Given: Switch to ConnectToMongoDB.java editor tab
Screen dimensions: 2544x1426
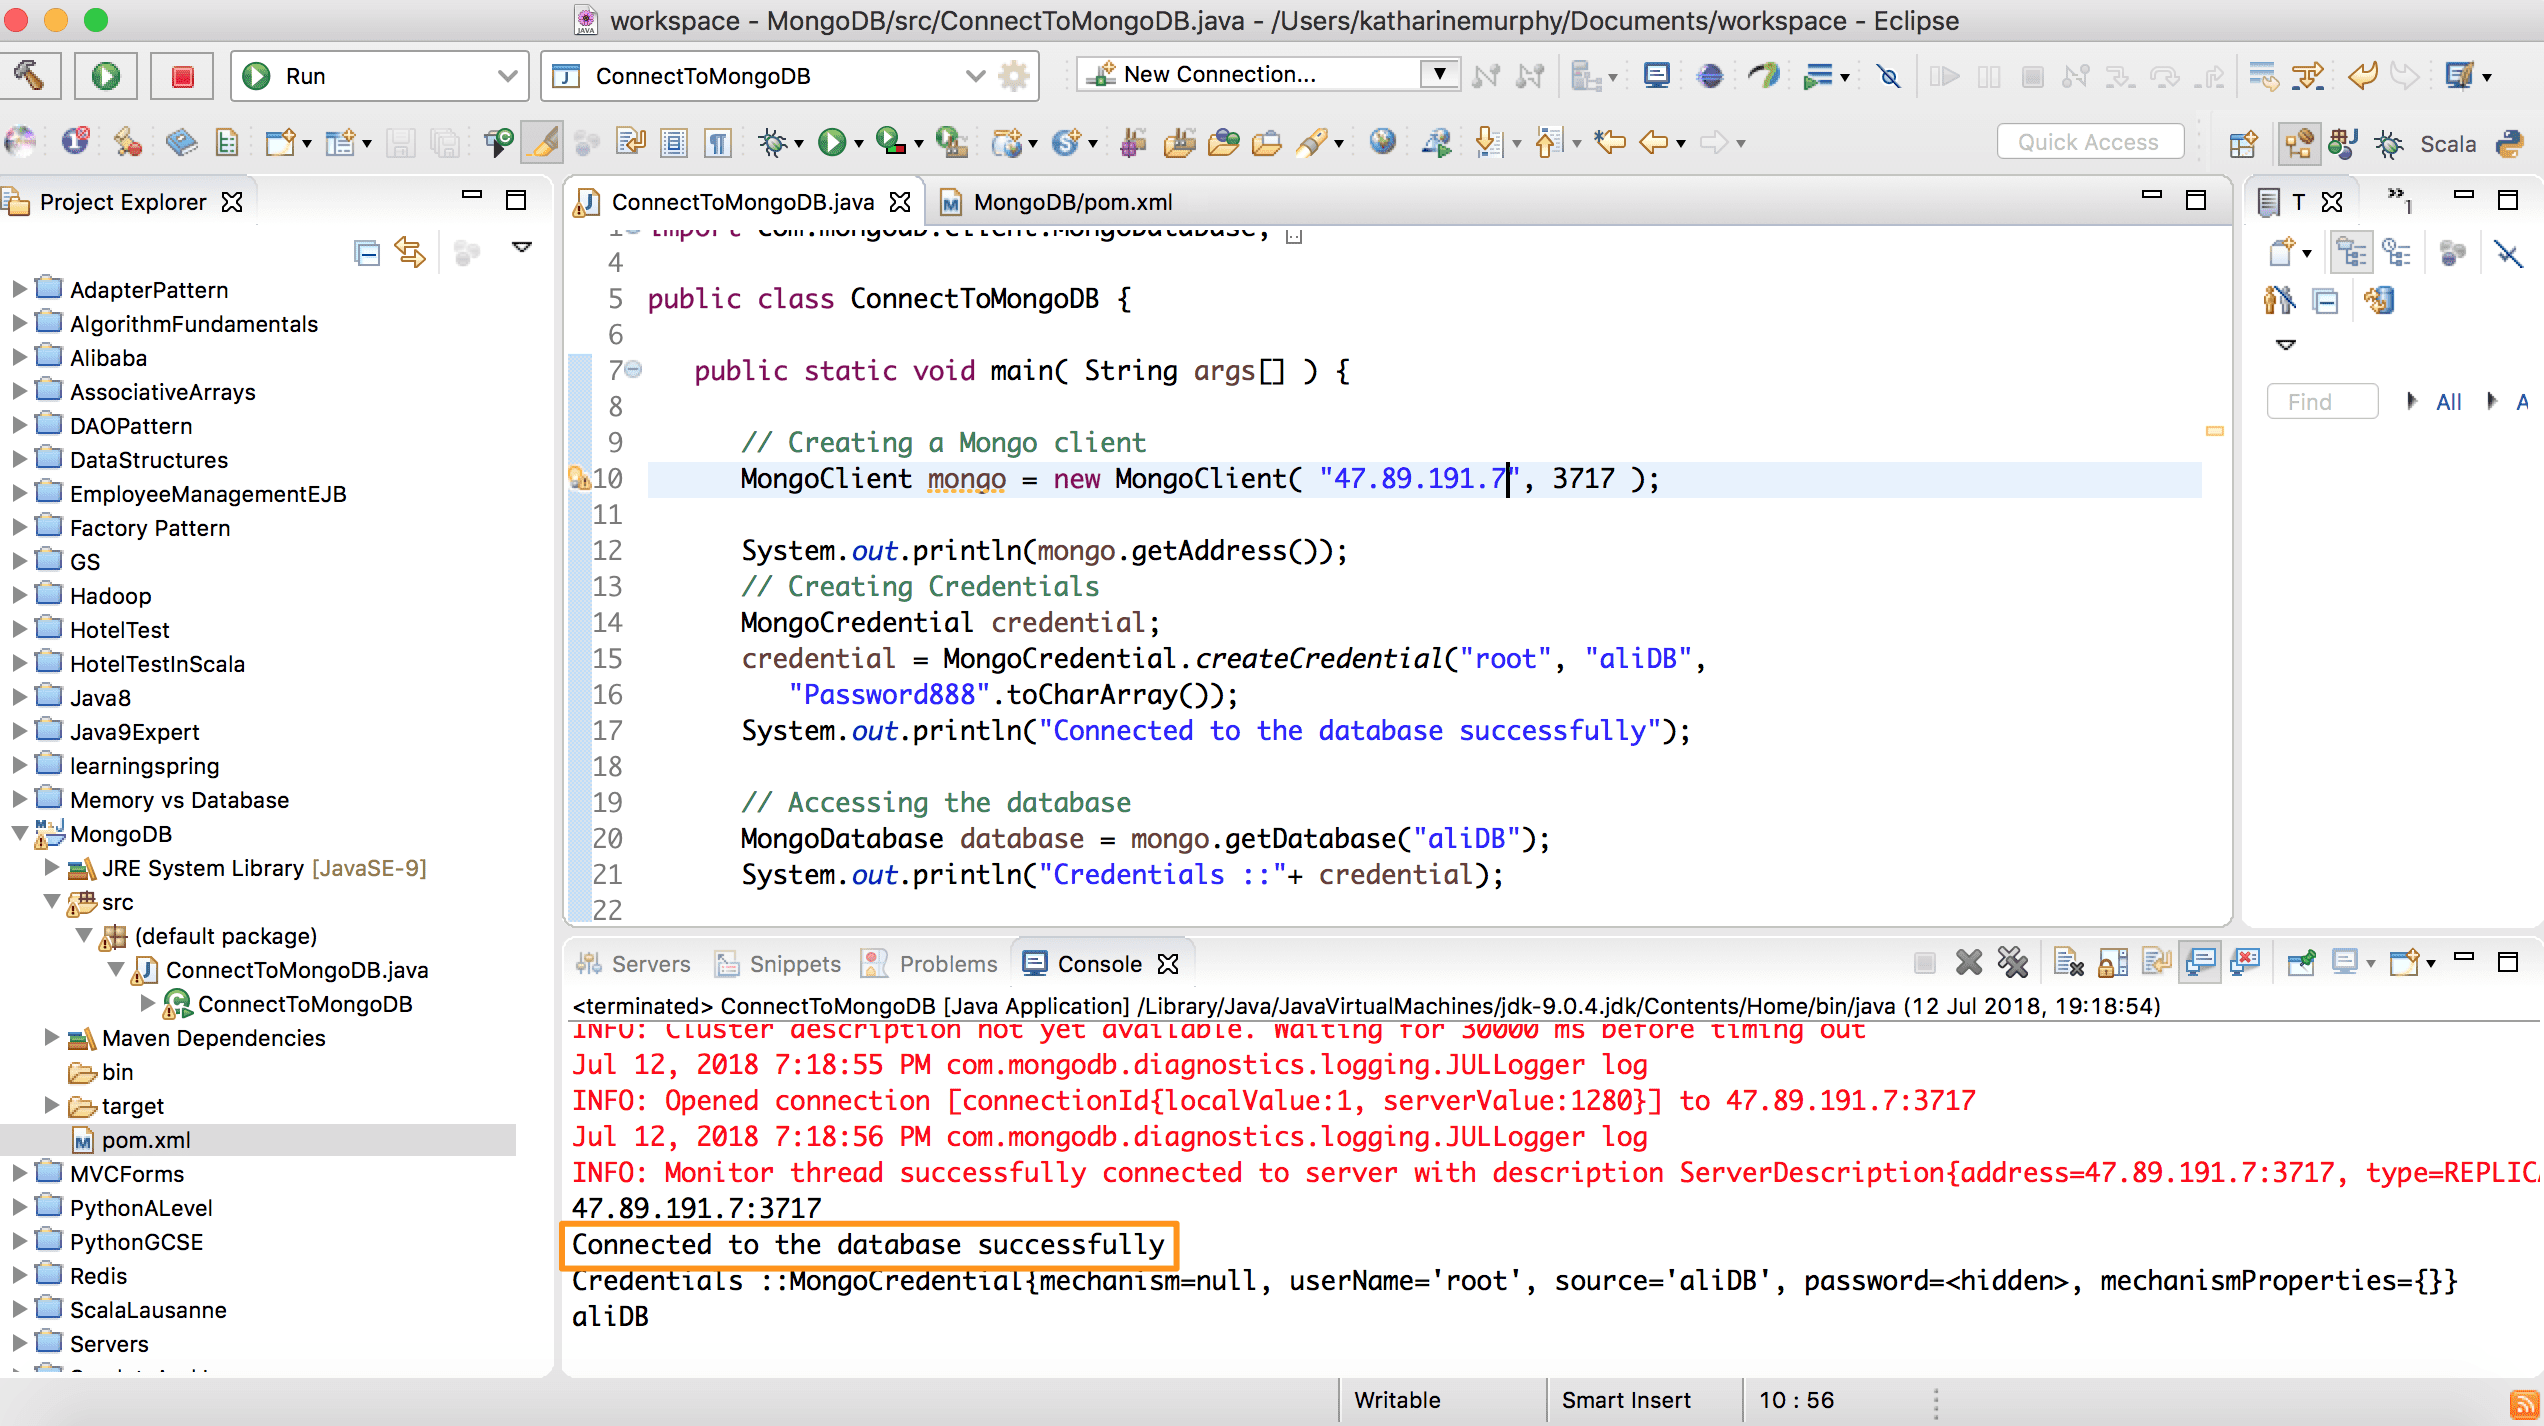Looking at the screenshot, I should point(742,202).
